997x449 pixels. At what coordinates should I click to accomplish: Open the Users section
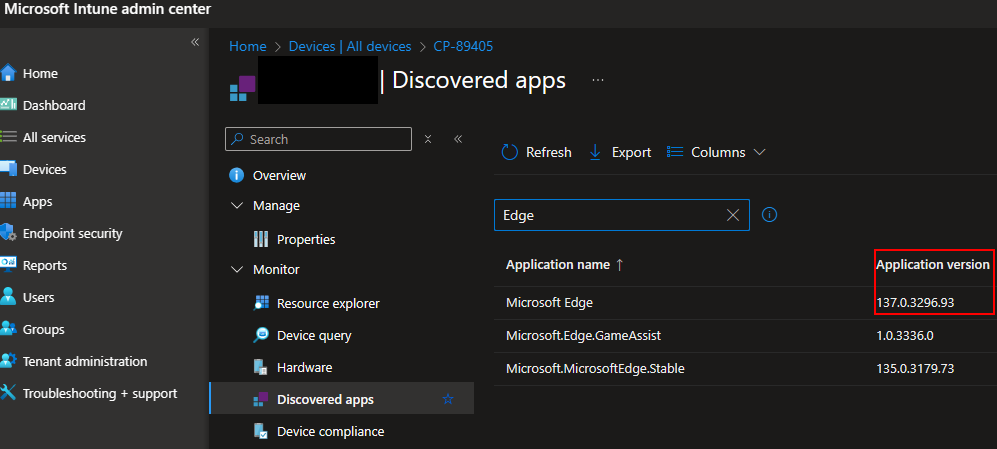tap(38, 297)
